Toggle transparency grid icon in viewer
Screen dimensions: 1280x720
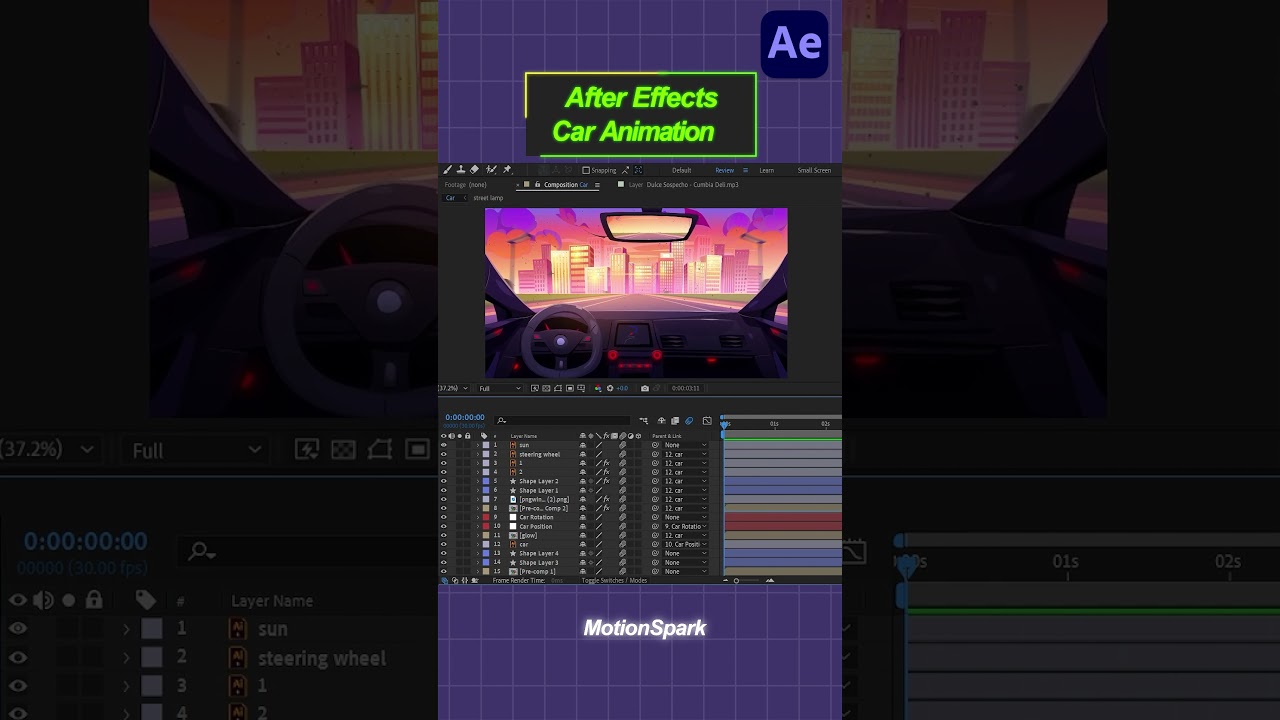coord(546,388)
